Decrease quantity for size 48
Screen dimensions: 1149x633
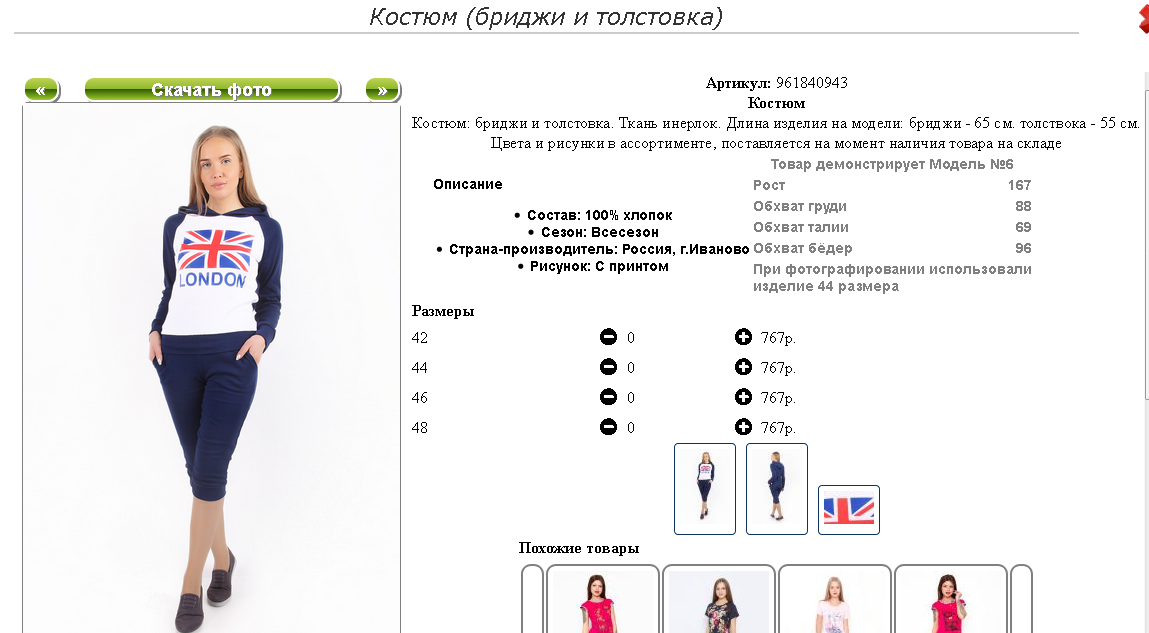(x=608, y=427)
